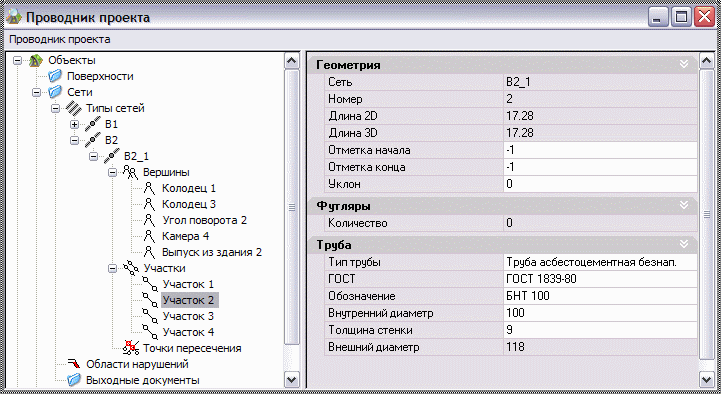Image resolution: width=721 pixels, height=394 pixels.
Task: Collapse the Сети tree branch
Action: point(36,92)
